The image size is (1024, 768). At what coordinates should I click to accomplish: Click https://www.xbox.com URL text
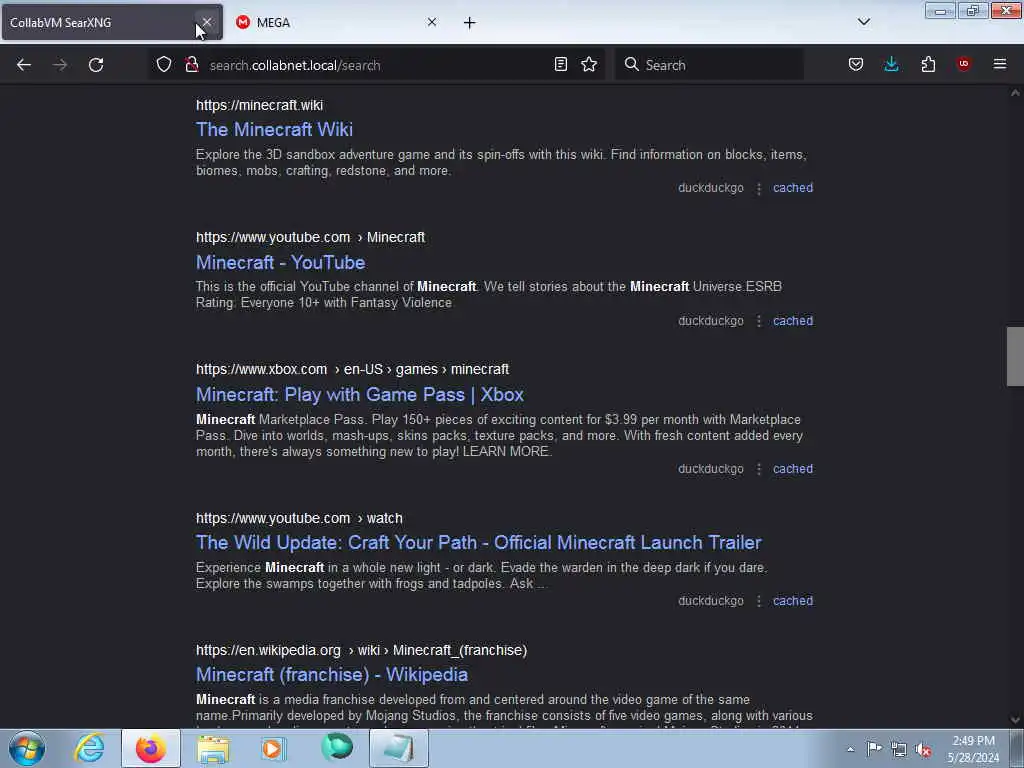click(x=261, y=370)
